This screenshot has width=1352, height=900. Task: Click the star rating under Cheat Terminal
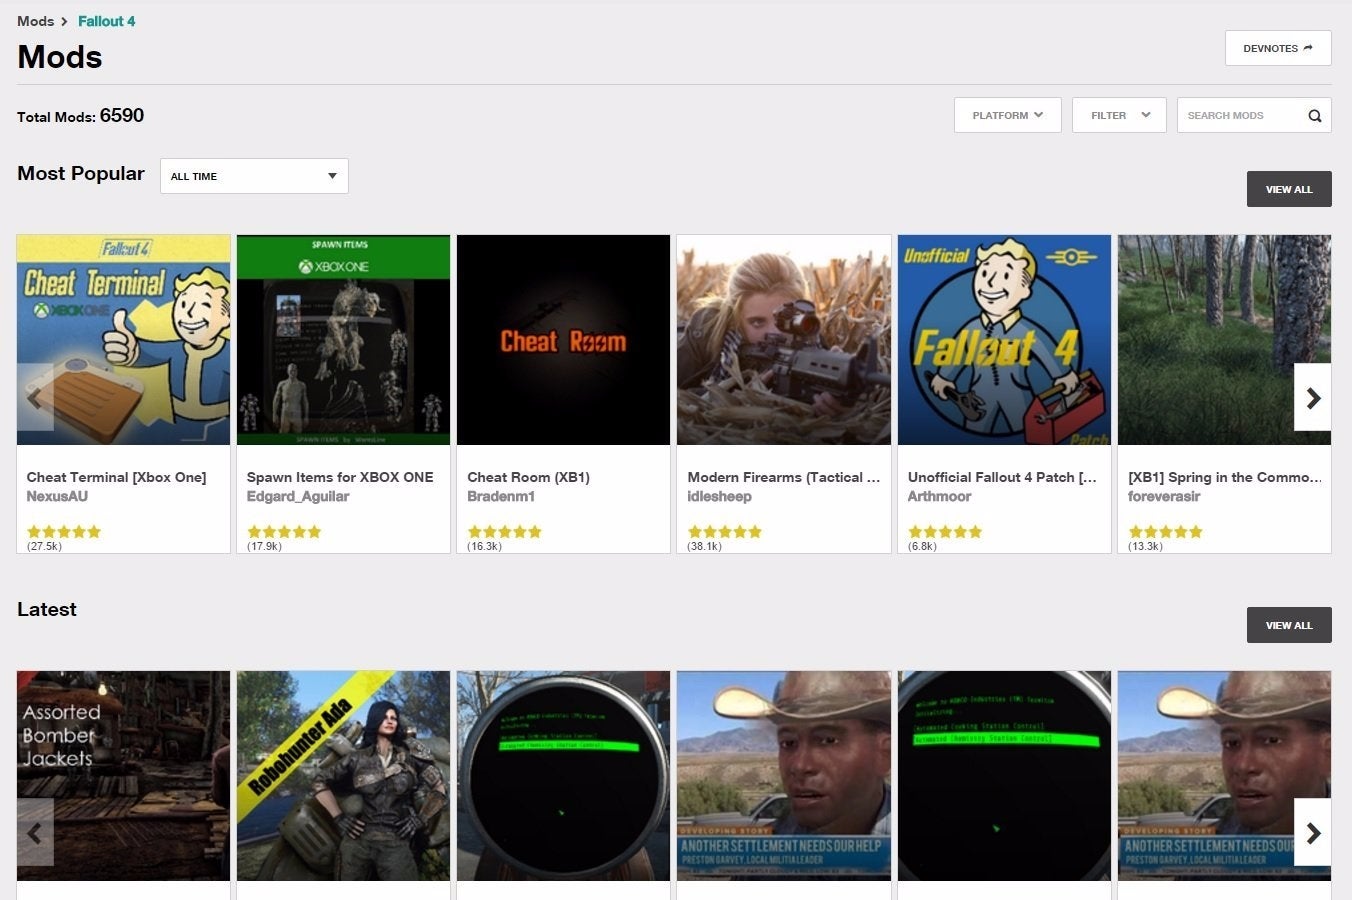[64, 532]
